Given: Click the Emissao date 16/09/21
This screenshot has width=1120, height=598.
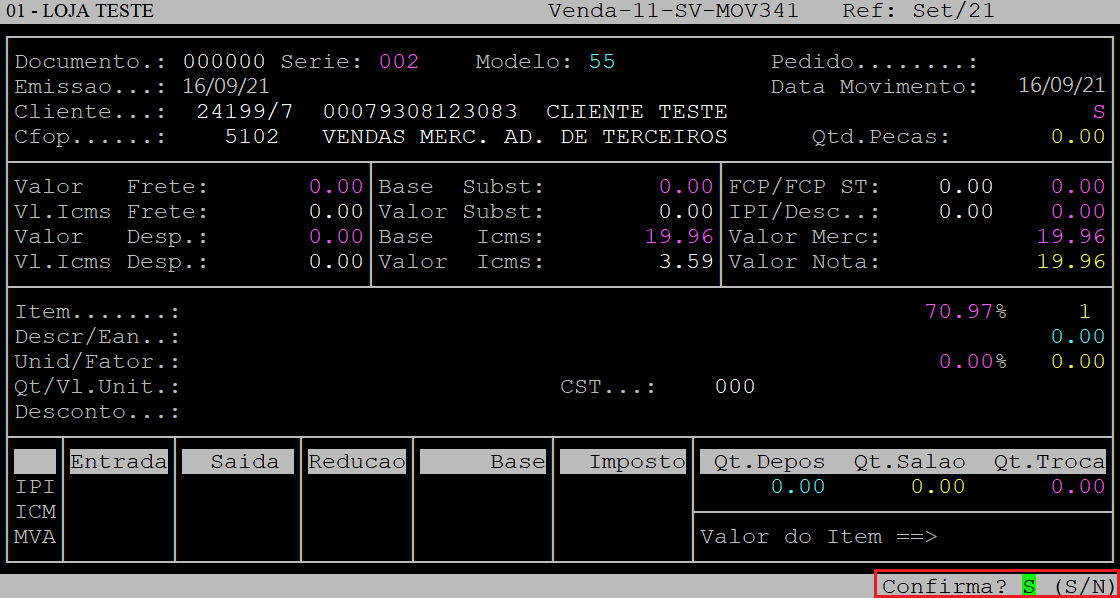Looking at the screenshot, I should 225,87.
